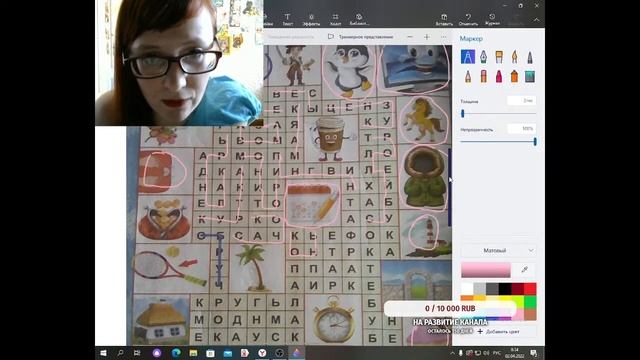This screenshot has width=640, height=360.
Task: Select the Oil brush tool
Action: coord(499,57)
